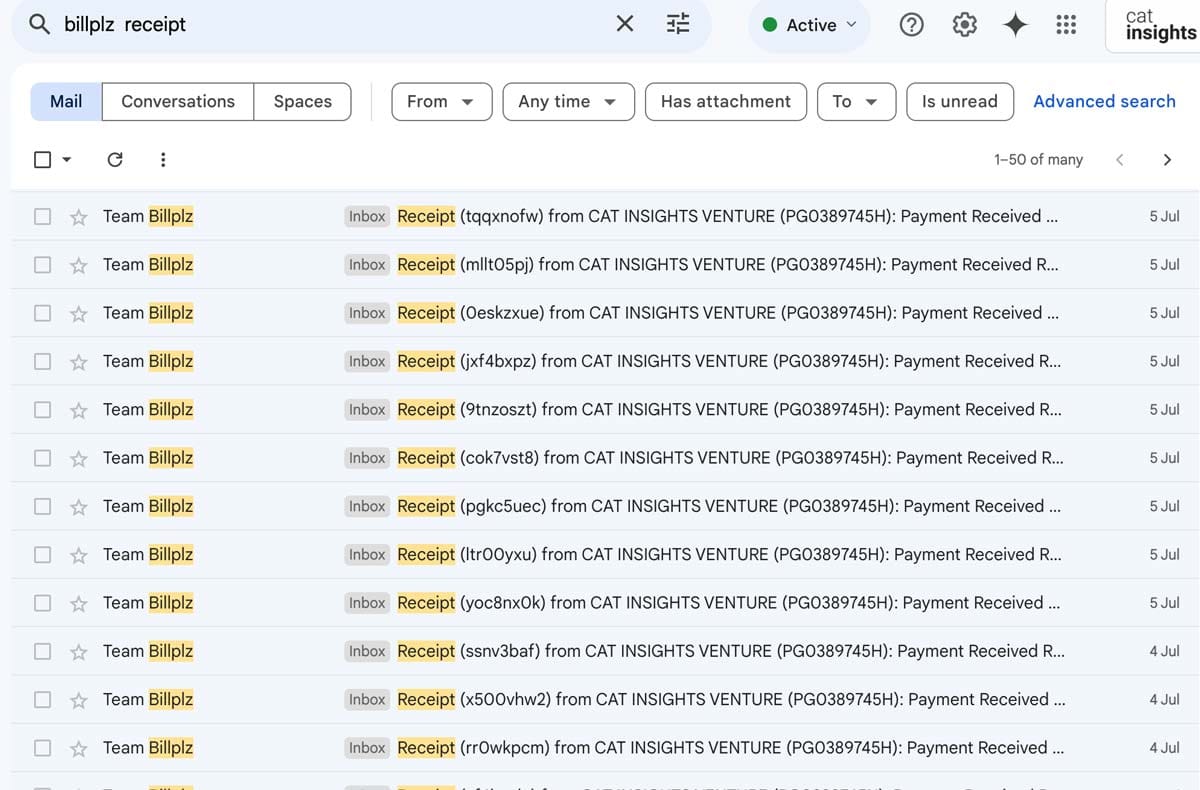
Task: Star the pgkc5uec receipt email
Action: pos(79,506)
